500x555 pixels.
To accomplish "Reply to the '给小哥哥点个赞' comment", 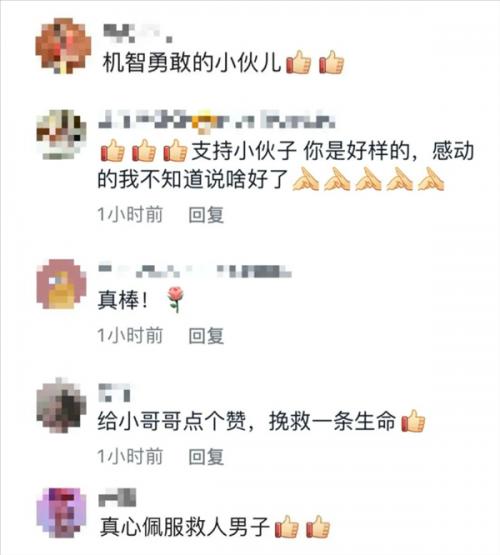I will [206, 456].
